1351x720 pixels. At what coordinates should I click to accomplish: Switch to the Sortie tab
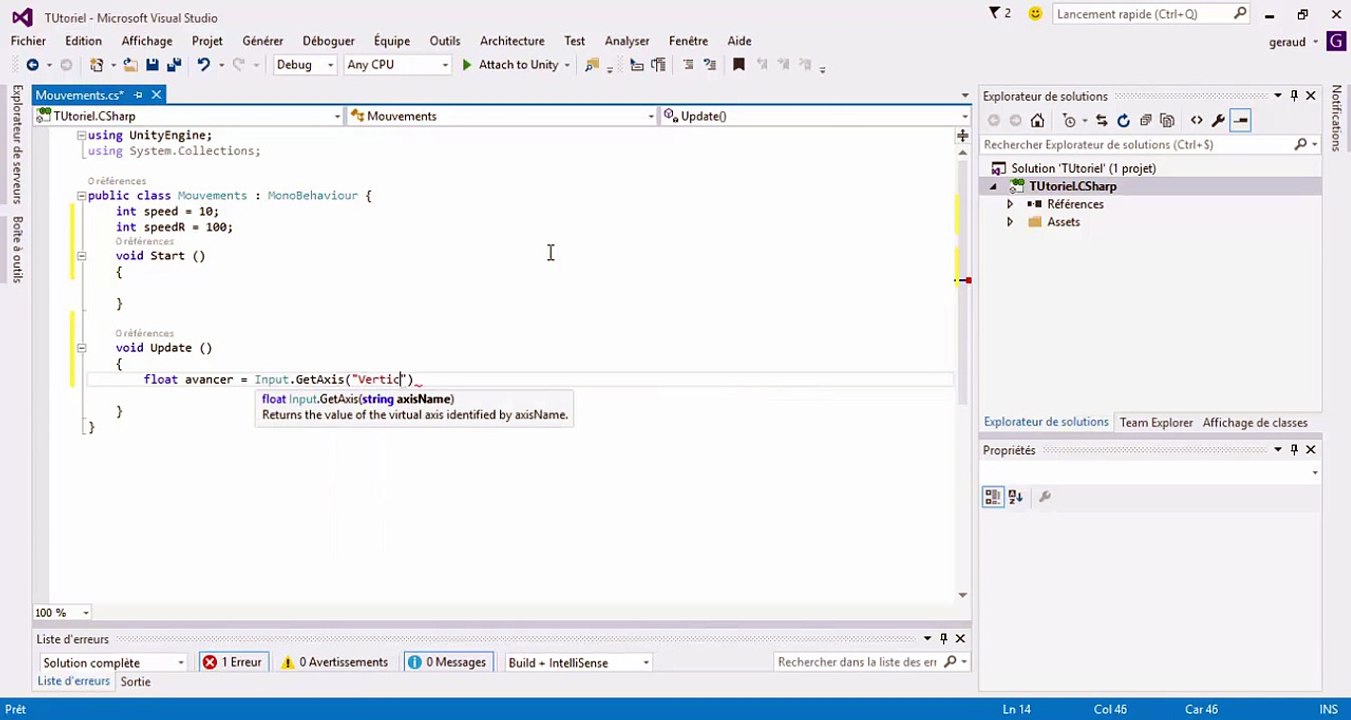[135, 681]
